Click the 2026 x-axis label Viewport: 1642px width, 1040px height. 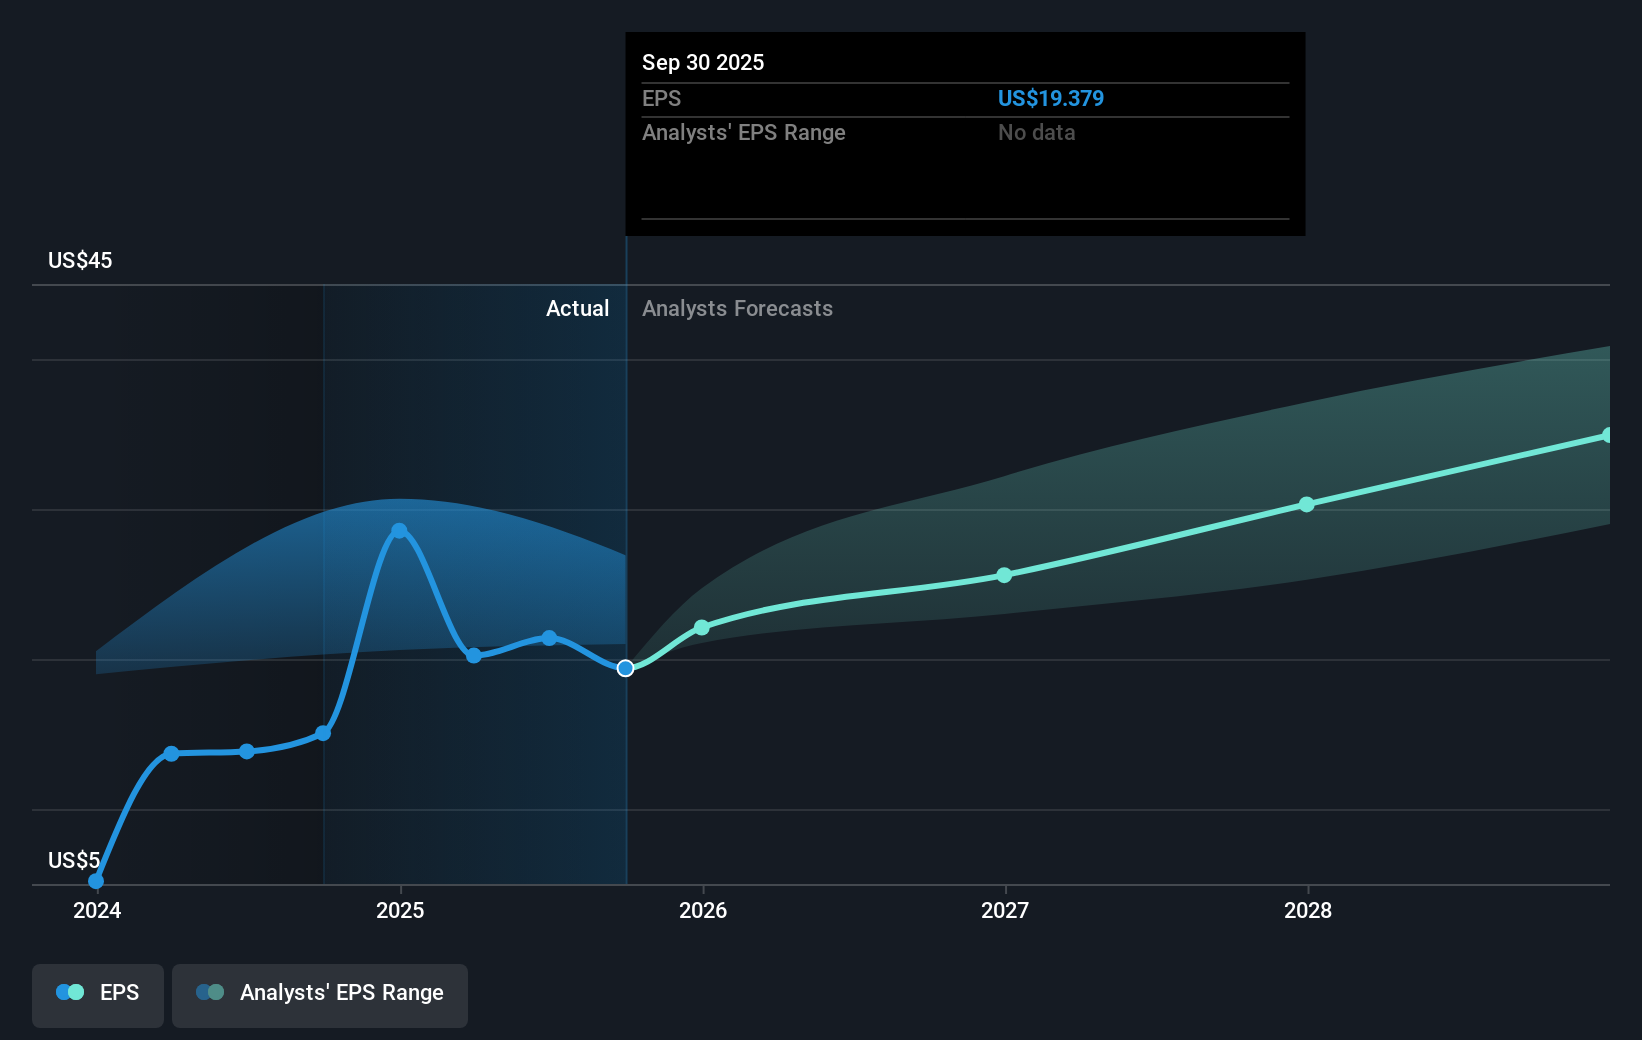703,910
